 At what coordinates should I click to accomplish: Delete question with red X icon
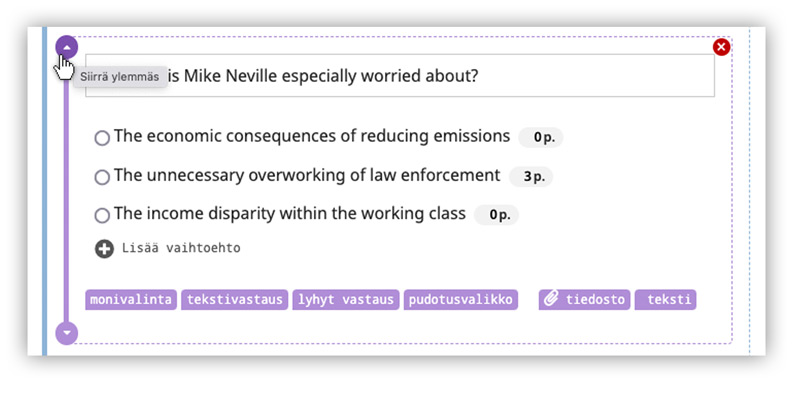721,47
